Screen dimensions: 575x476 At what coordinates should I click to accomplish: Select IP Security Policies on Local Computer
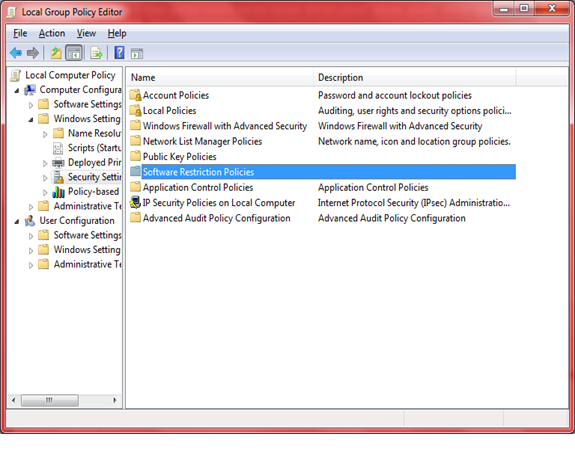click(x=219, y=203)
